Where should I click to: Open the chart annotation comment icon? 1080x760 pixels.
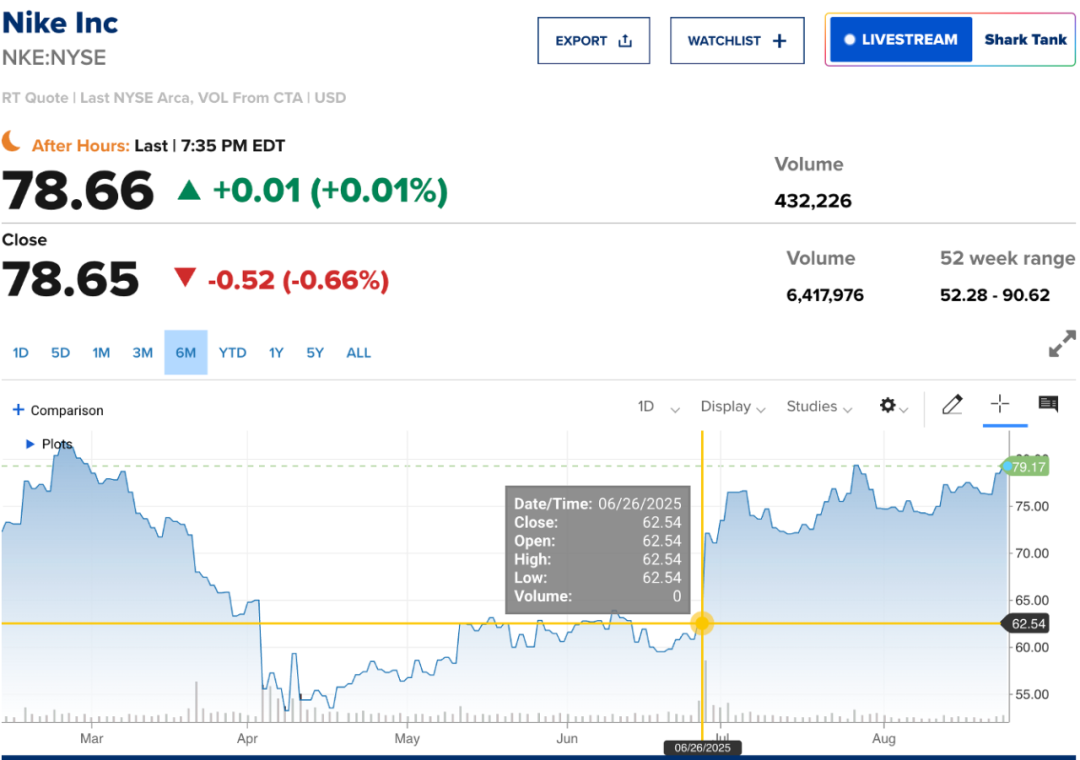pos(1048,404)
